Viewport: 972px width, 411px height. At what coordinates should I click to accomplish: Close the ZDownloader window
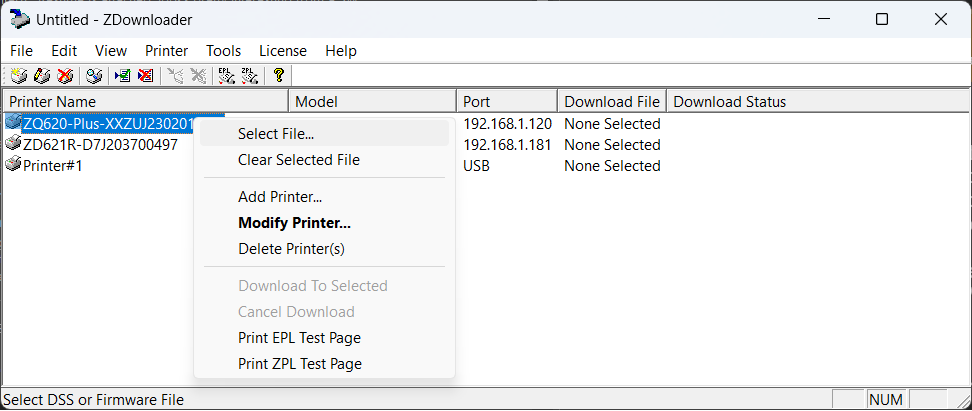[x=940, y=20]
